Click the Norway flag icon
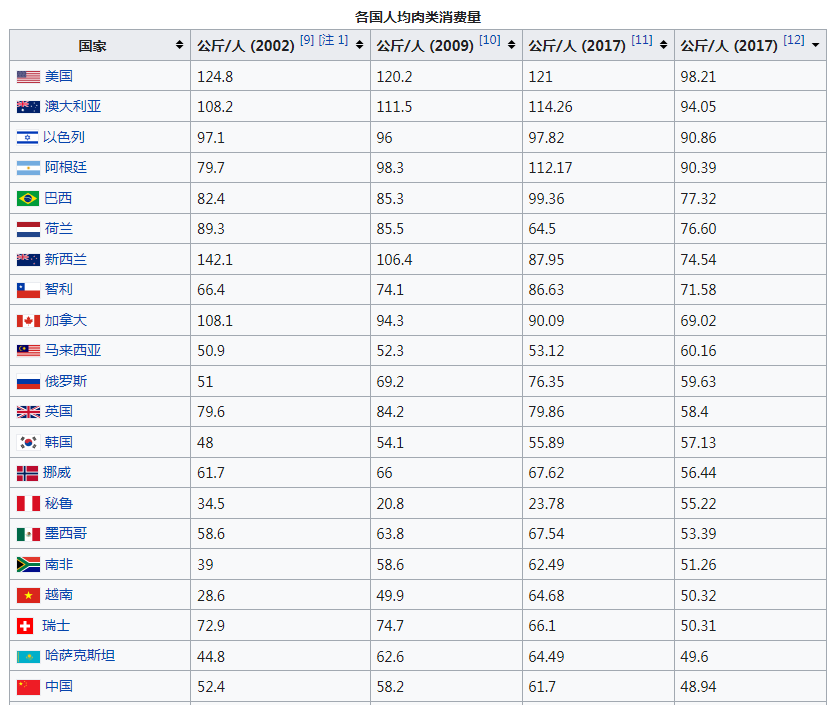The width and height of the screenshot is (835, 705). click(27, 473)
